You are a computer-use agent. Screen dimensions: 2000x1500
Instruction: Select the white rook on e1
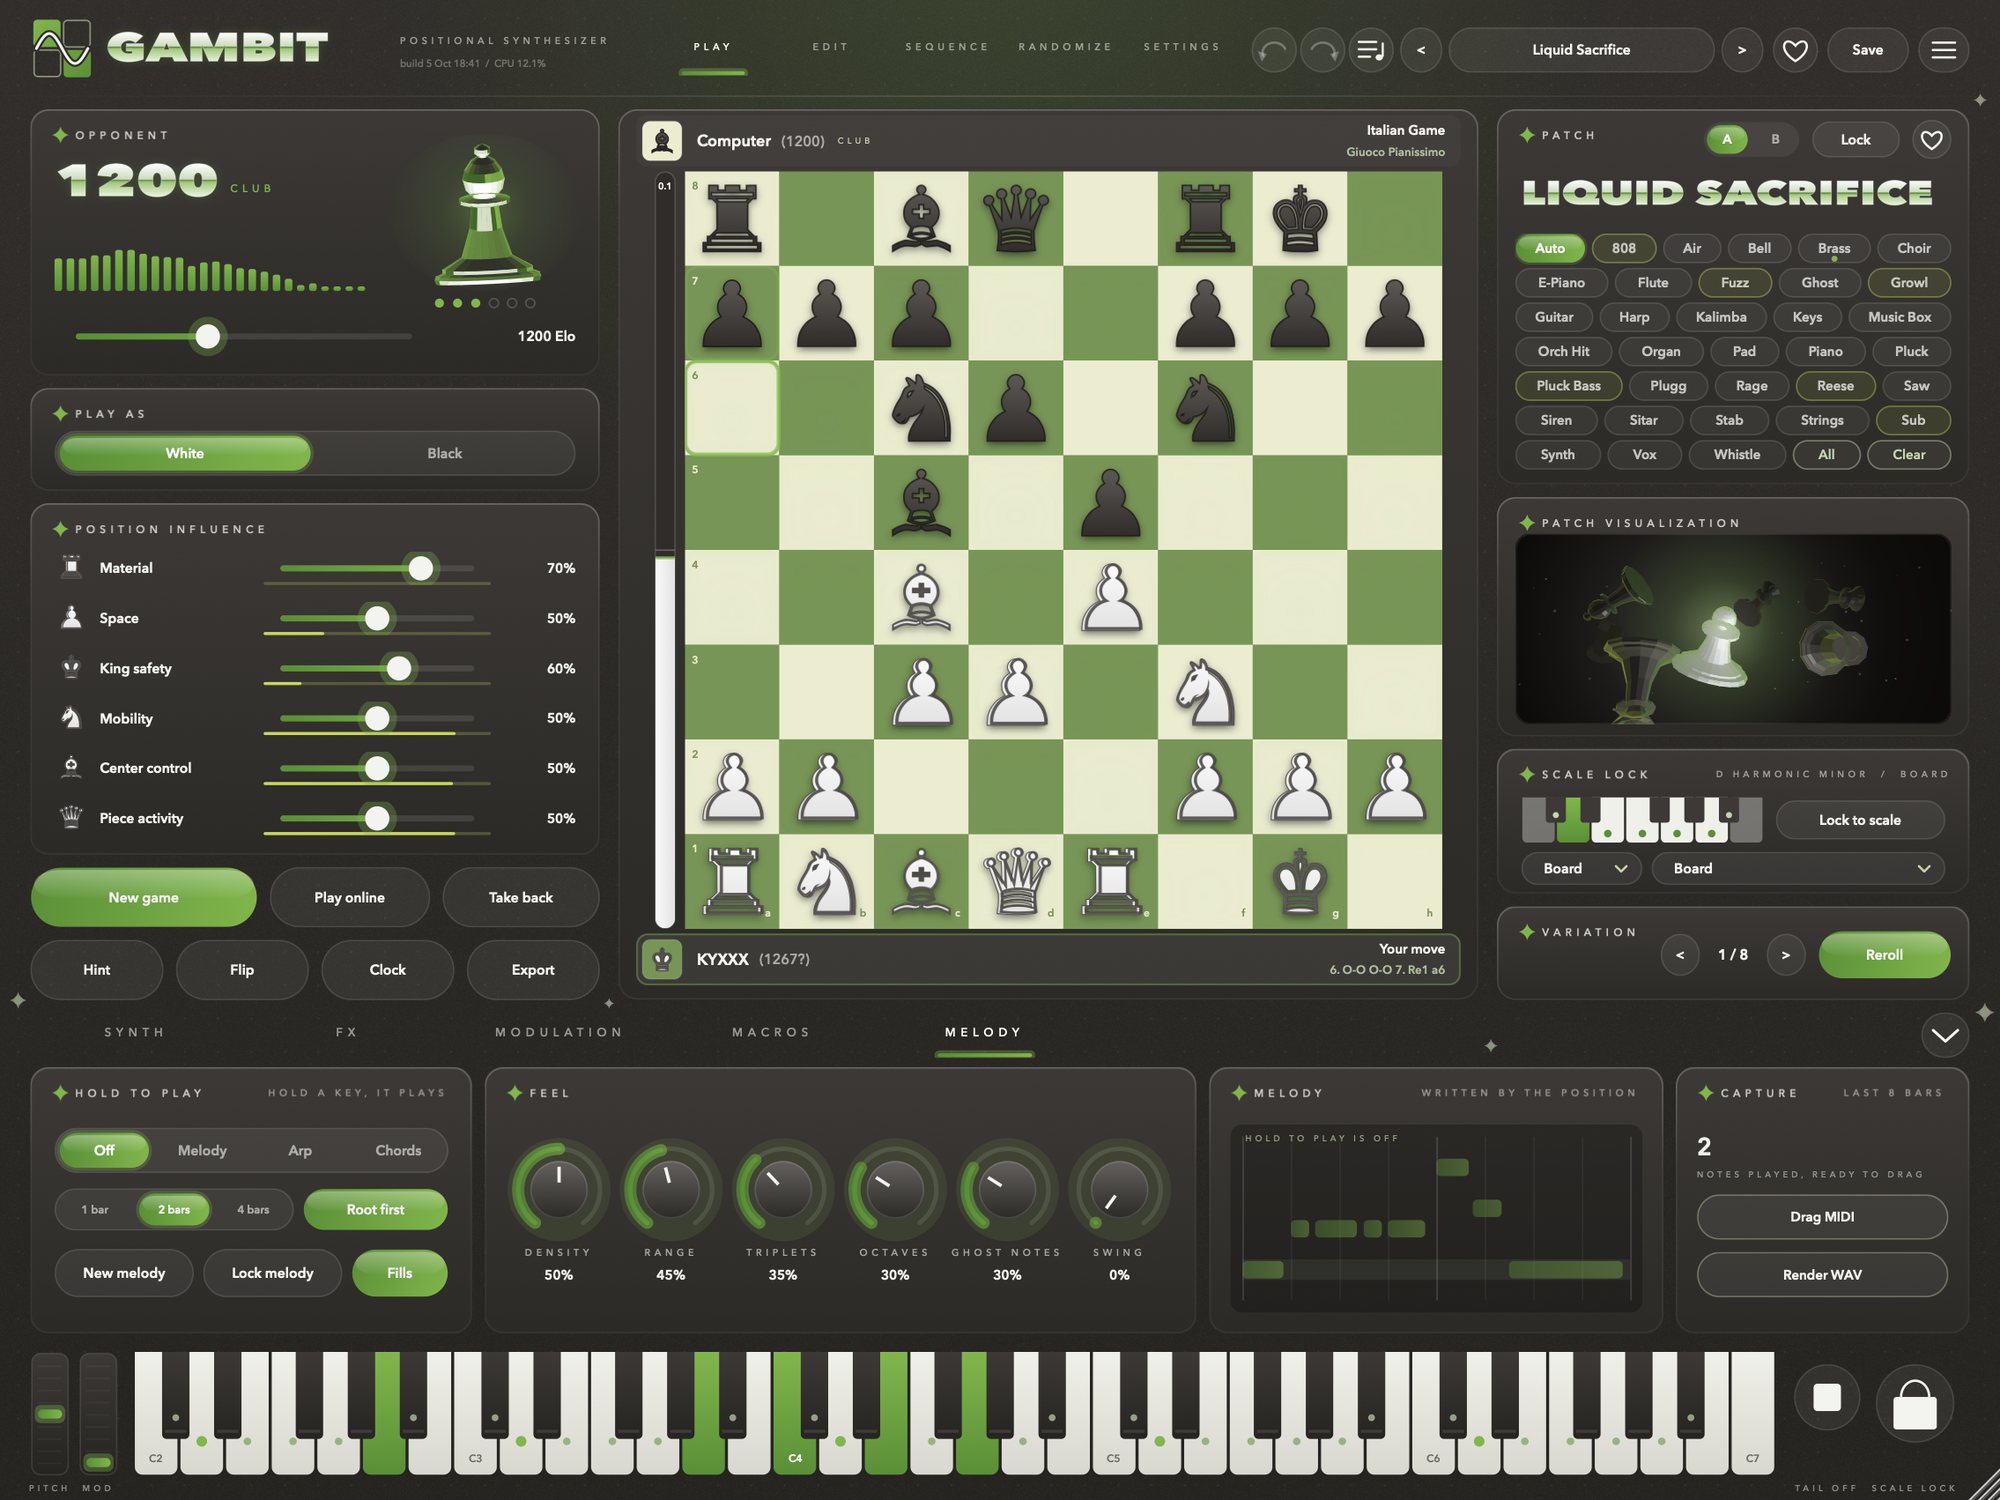[x=1110, y=882]
